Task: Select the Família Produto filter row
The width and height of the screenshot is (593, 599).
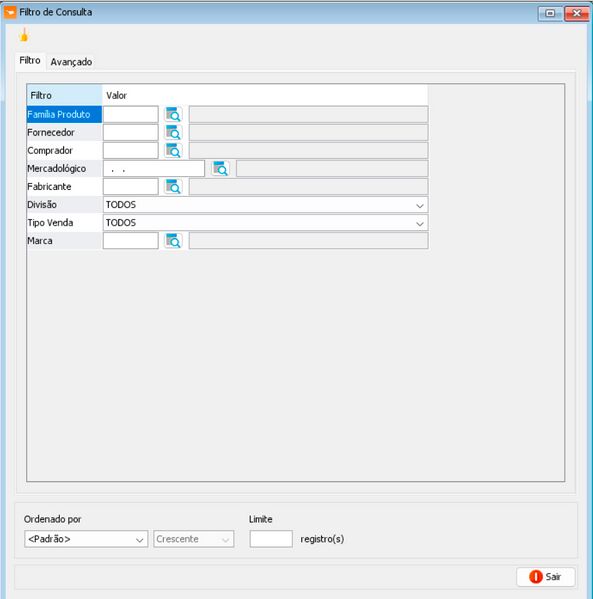Action: (64, 114)
